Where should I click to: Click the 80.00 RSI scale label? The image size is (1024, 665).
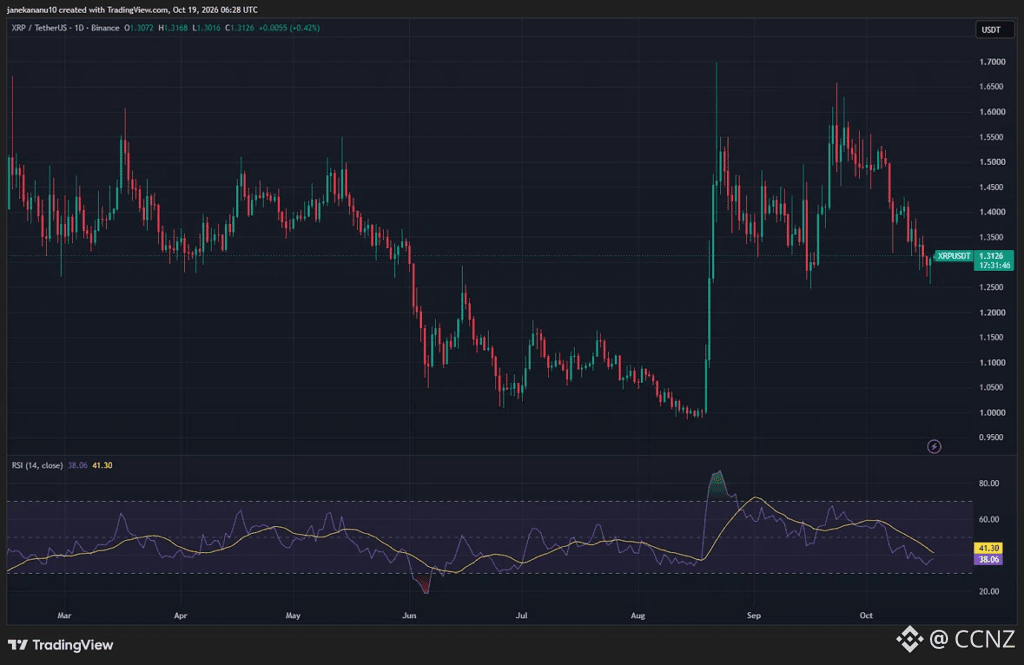point(989,483)
